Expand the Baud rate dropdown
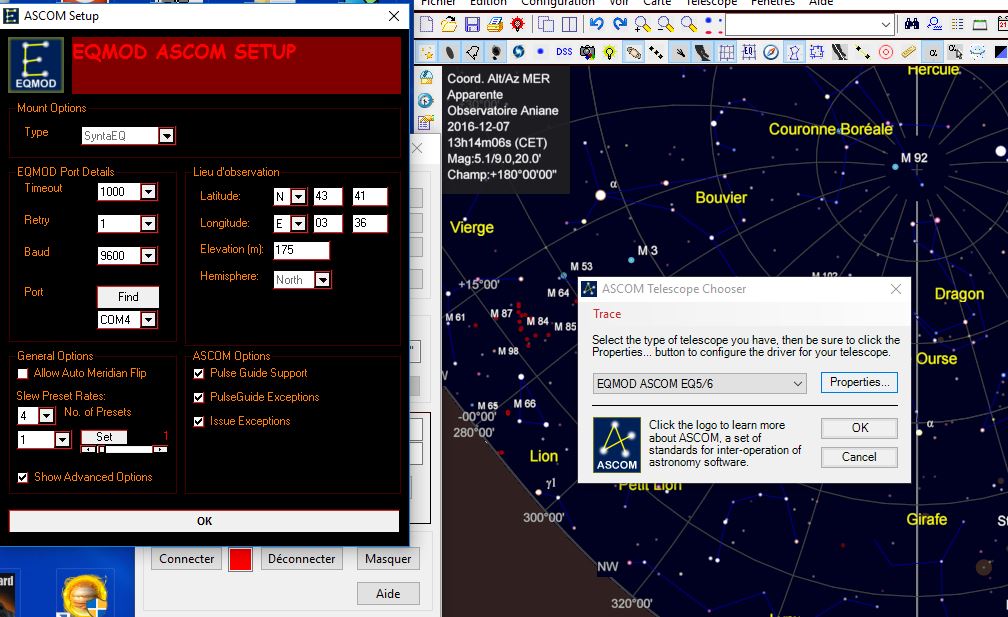1008x617 pixels. click(148, 256)
